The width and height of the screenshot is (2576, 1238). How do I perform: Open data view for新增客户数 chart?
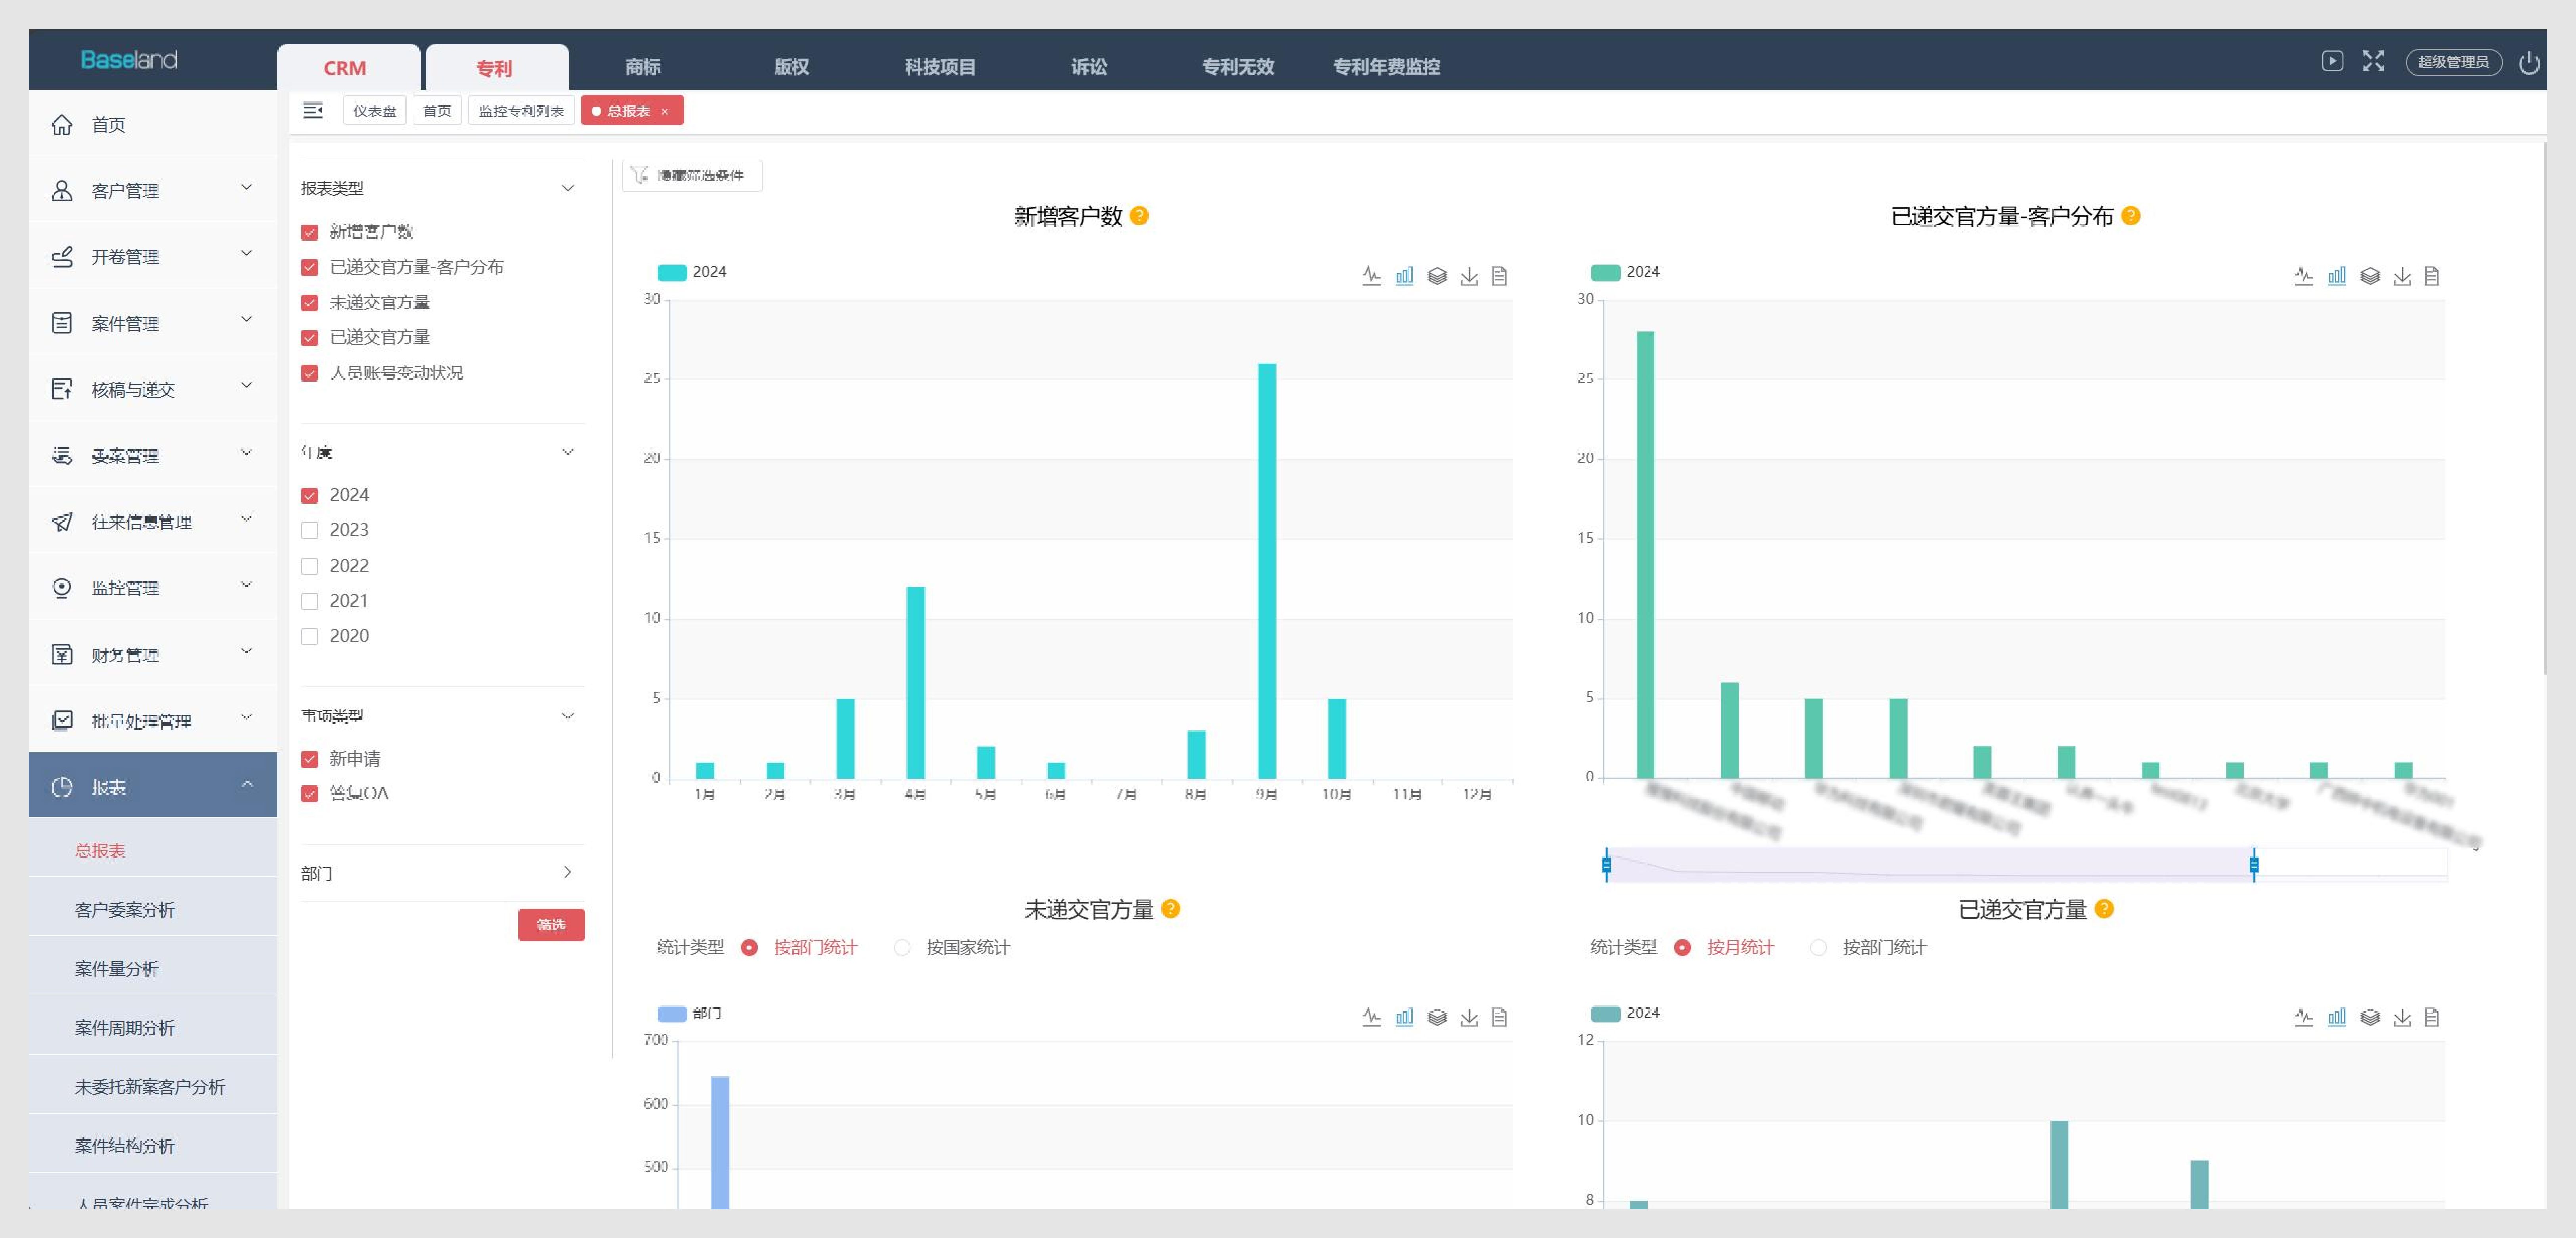1499,276
